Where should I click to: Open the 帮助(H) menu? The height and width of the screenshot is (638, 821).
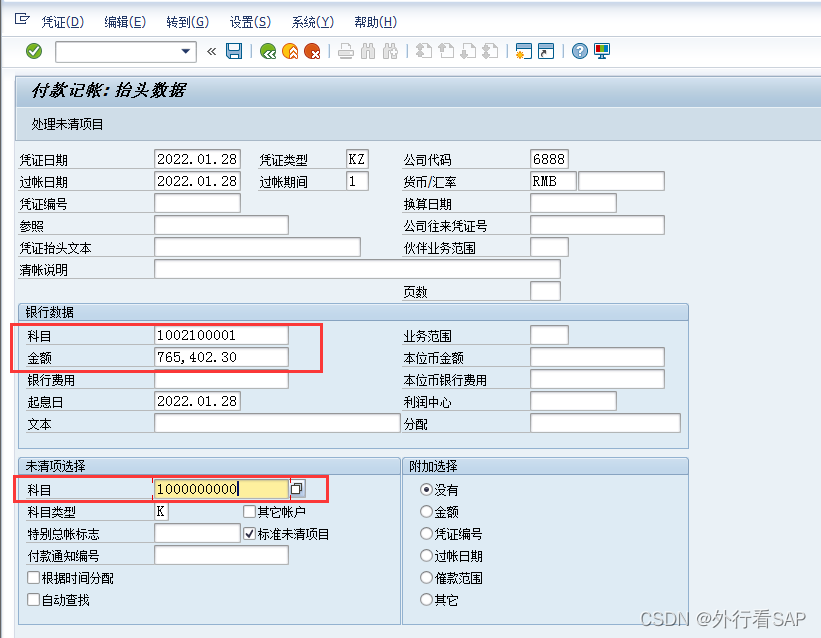click(375, 22)
